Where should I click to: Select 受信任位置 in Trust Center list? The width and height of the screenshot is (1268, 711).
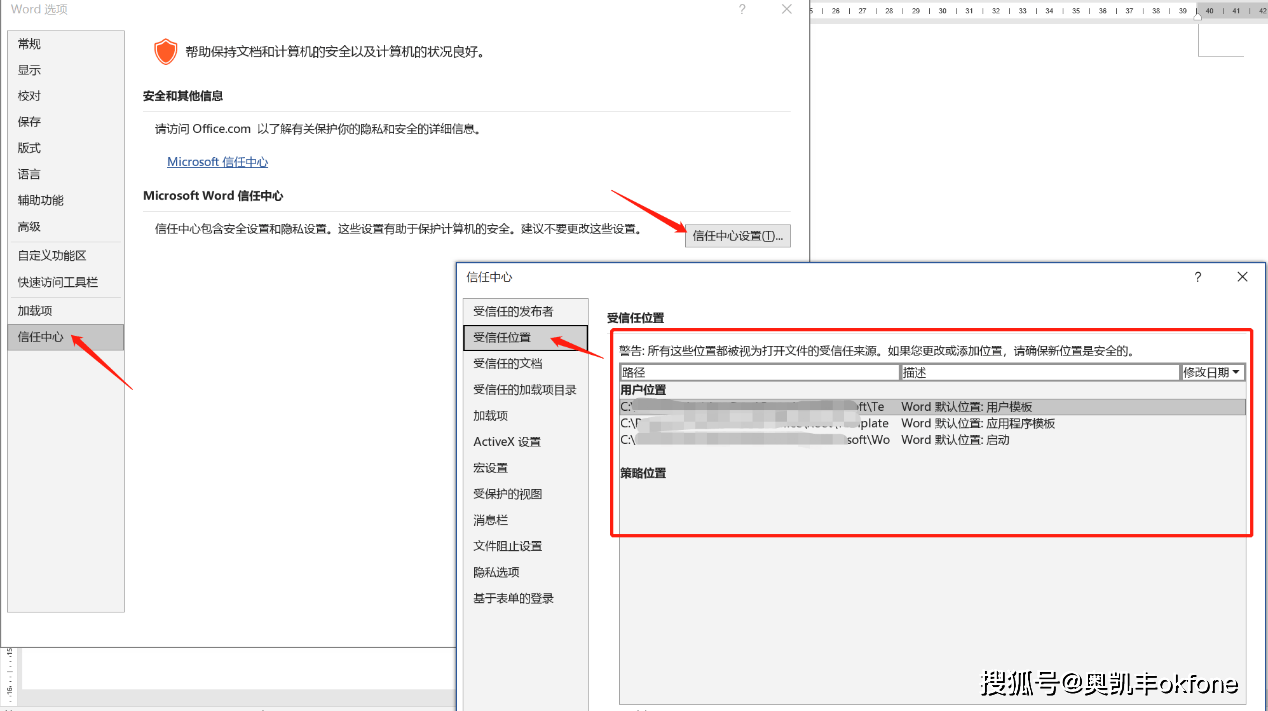point(502,338)
